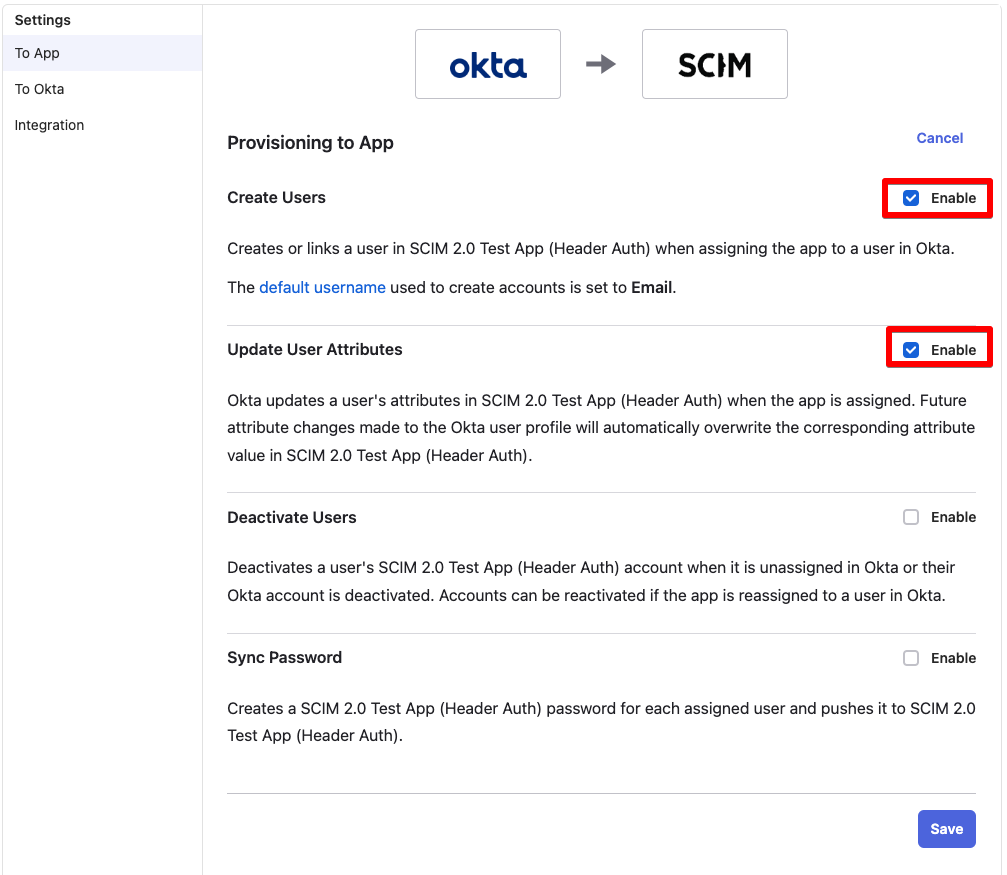Open the Integration settings tab
The width and height of the screenshot is (1007, 875).
(x=49, y=125)
